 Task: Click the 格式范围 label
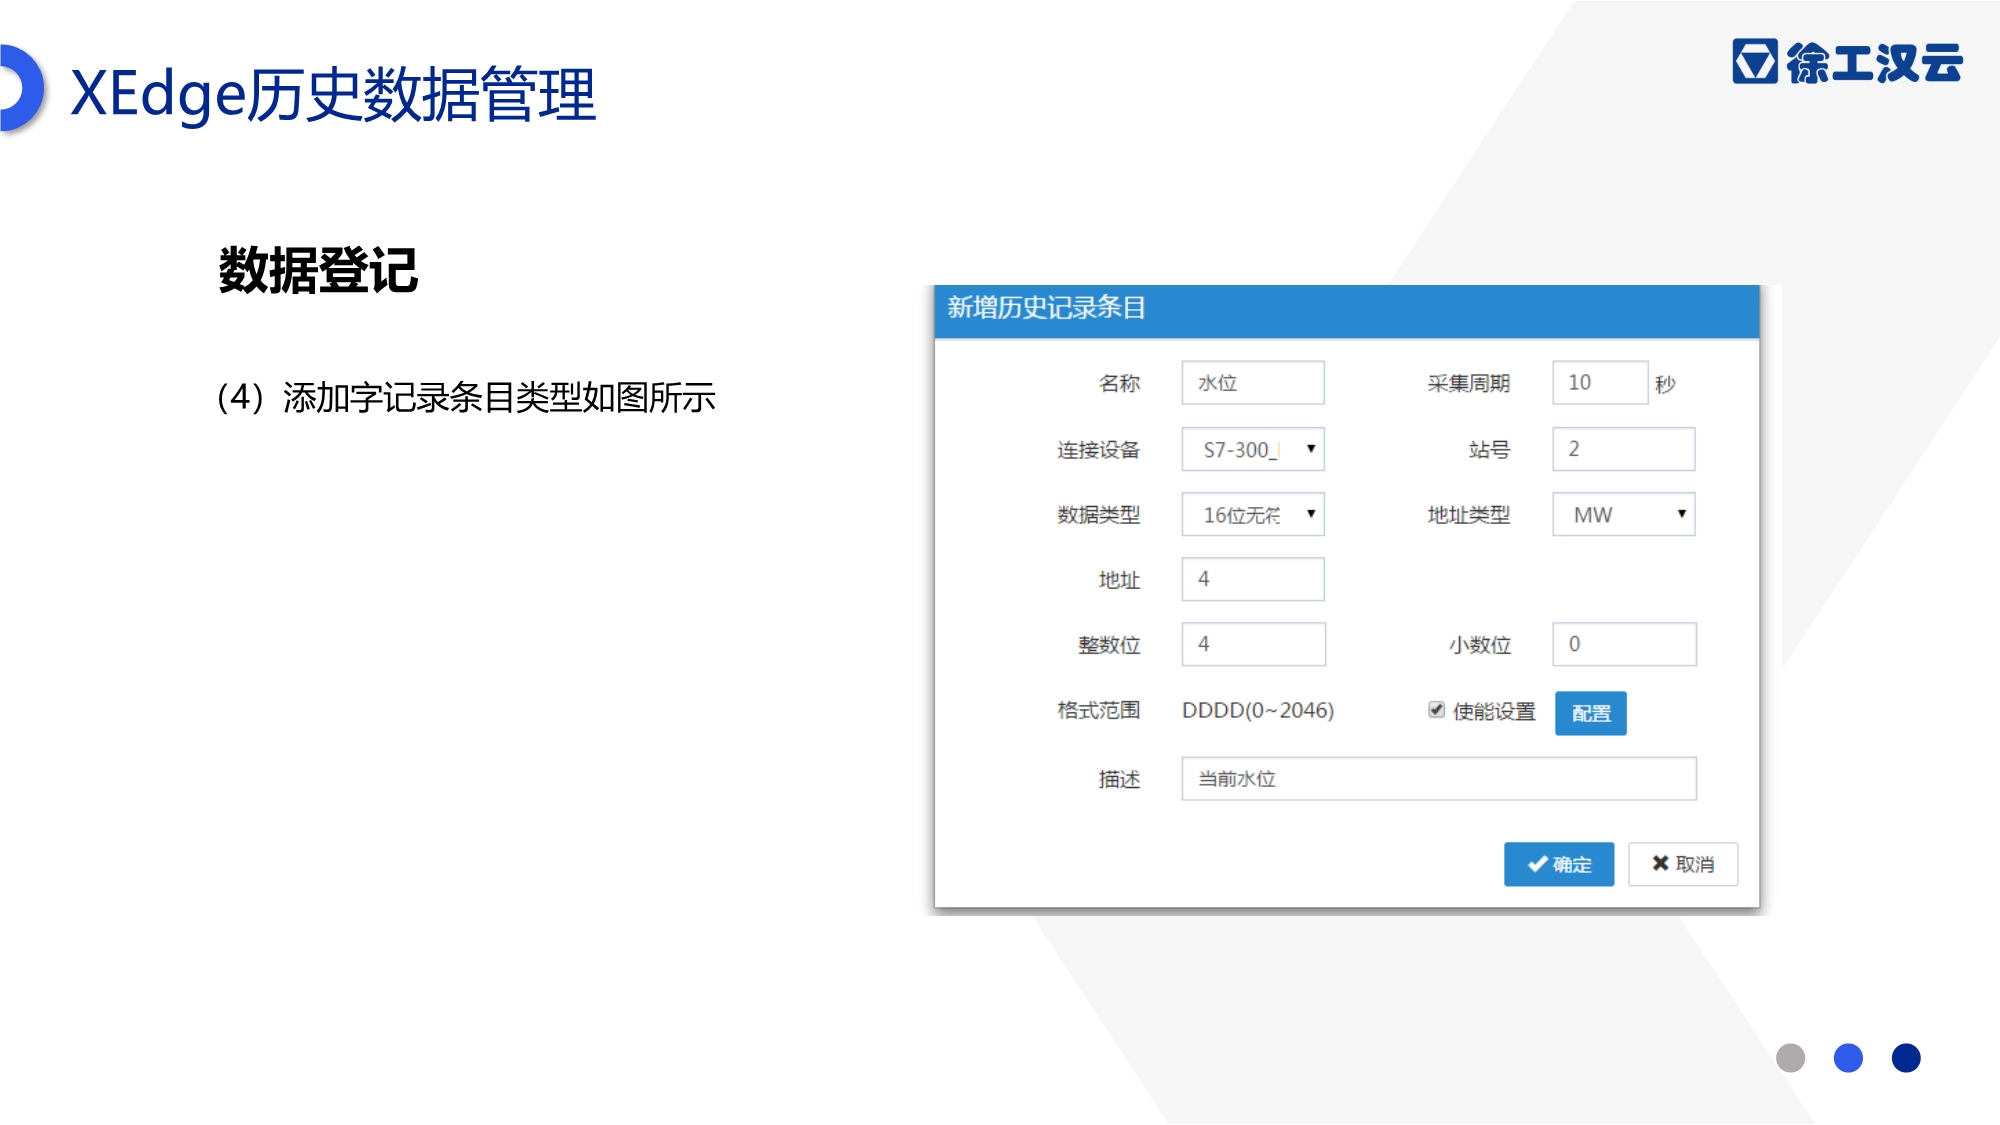(1099, 710)
